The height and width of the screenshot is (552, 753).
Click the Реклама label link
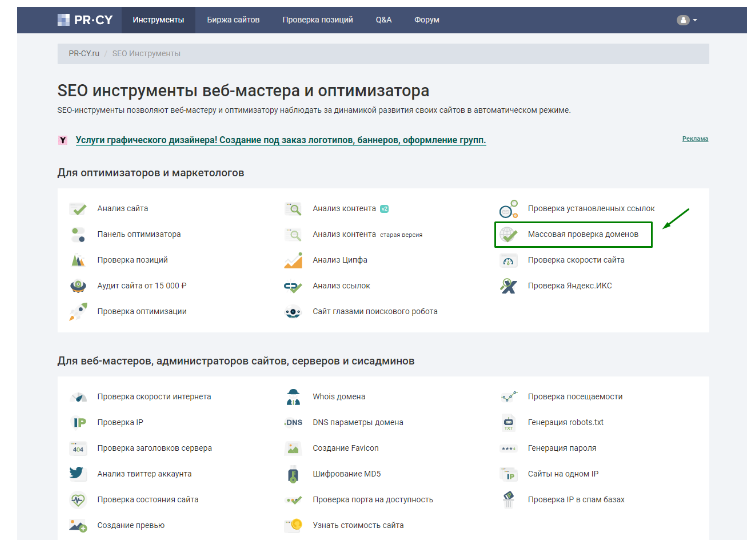click(x=694, y=139)
